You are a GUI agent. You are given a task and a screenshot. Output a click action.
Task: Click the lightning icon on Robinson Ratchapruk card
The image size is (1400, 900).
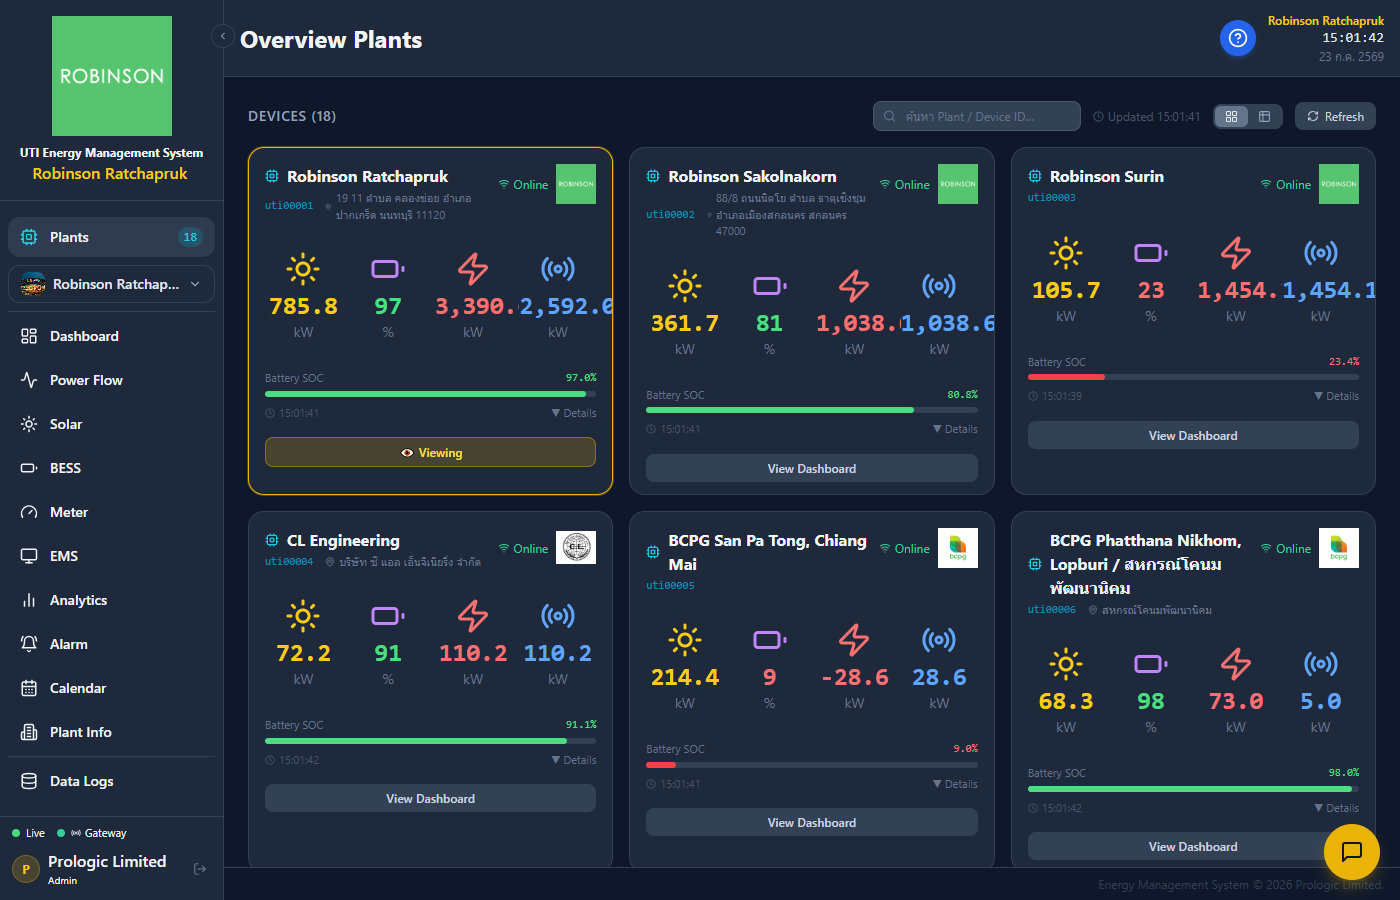(x=473, y=269)
